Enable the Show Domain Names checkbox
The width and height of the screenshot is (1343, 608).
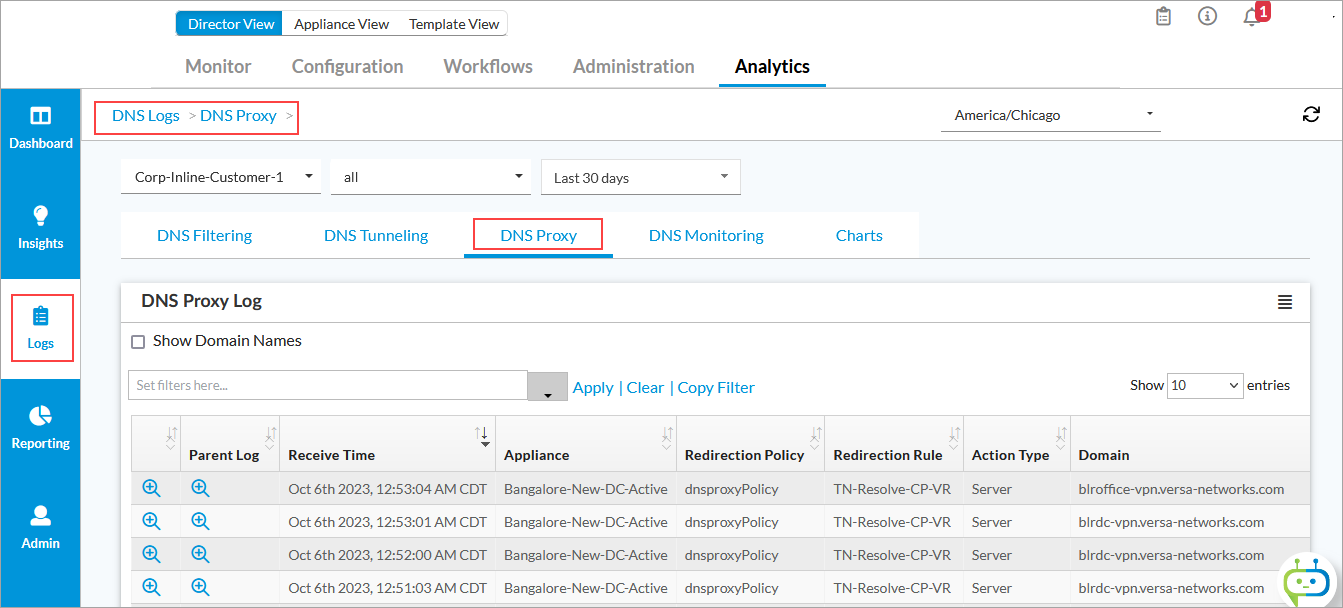[139, 342]
